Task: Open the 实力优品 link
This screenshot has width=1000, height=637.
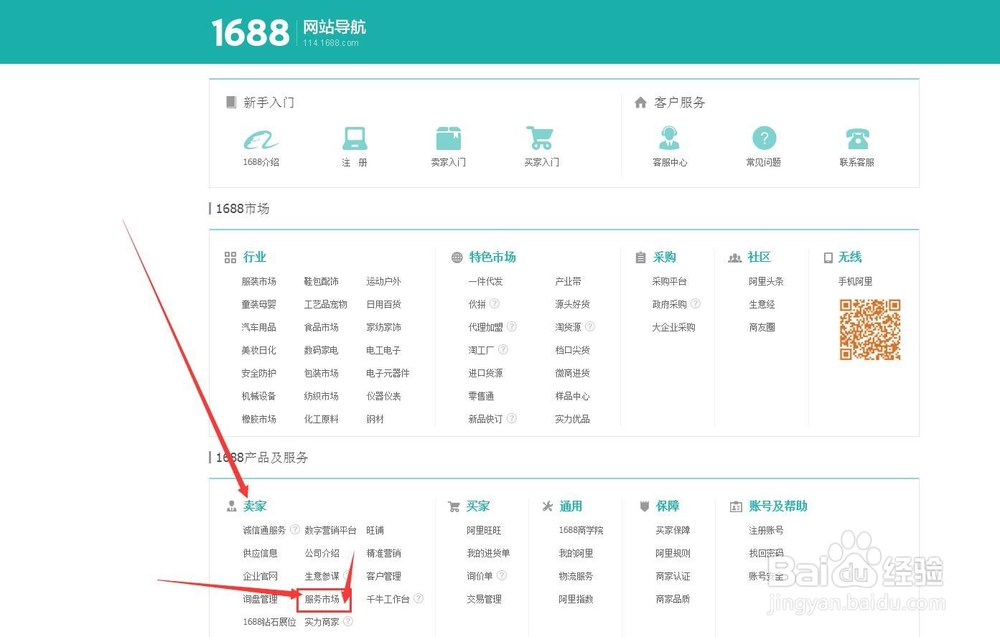Action: (x=572, y=419)
